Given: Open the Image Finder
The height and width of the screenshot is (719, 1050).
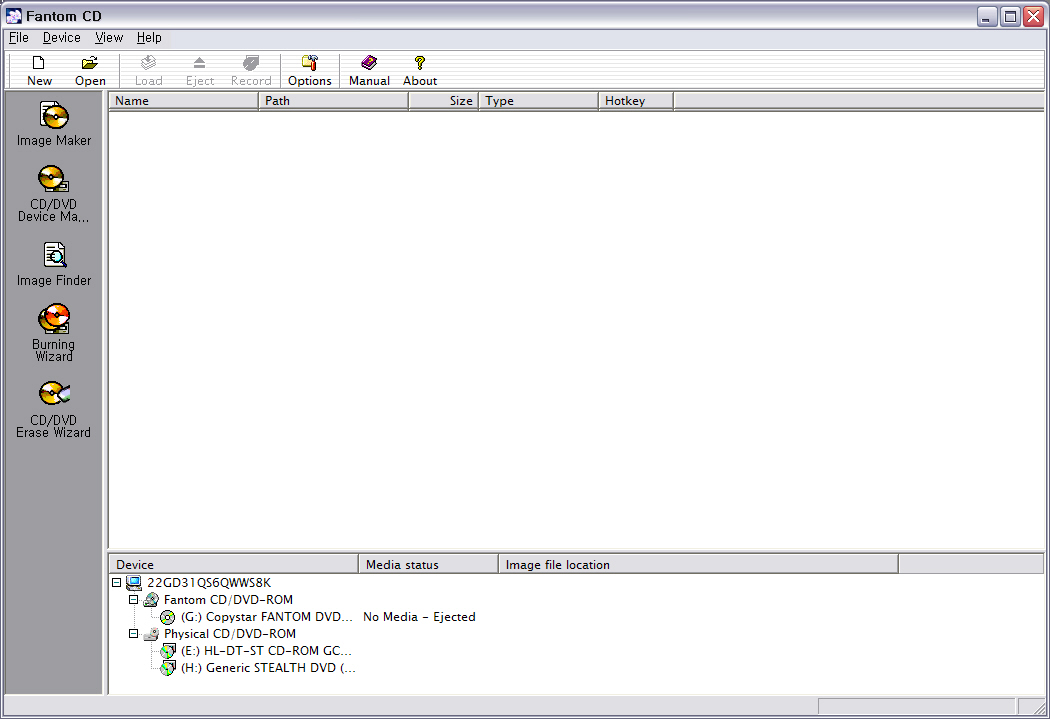Looking at the screenshot, I should [x=54, y=264].
